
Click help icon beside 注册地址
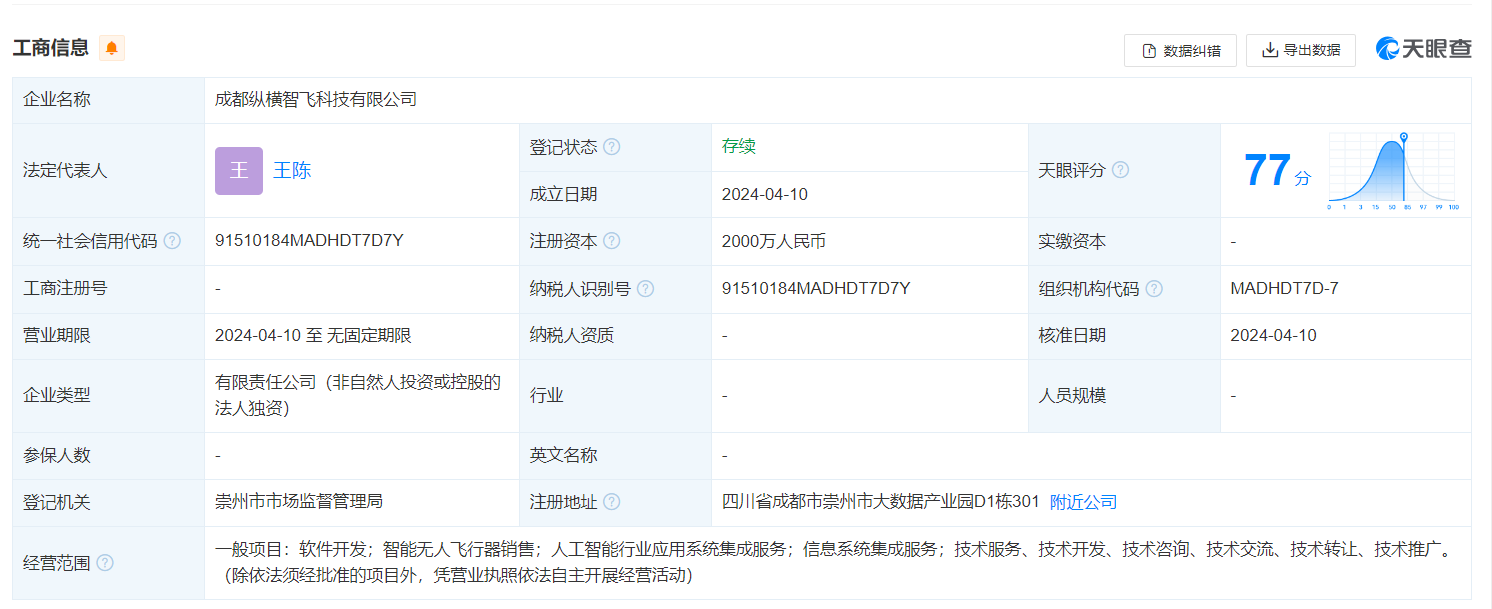612,502
